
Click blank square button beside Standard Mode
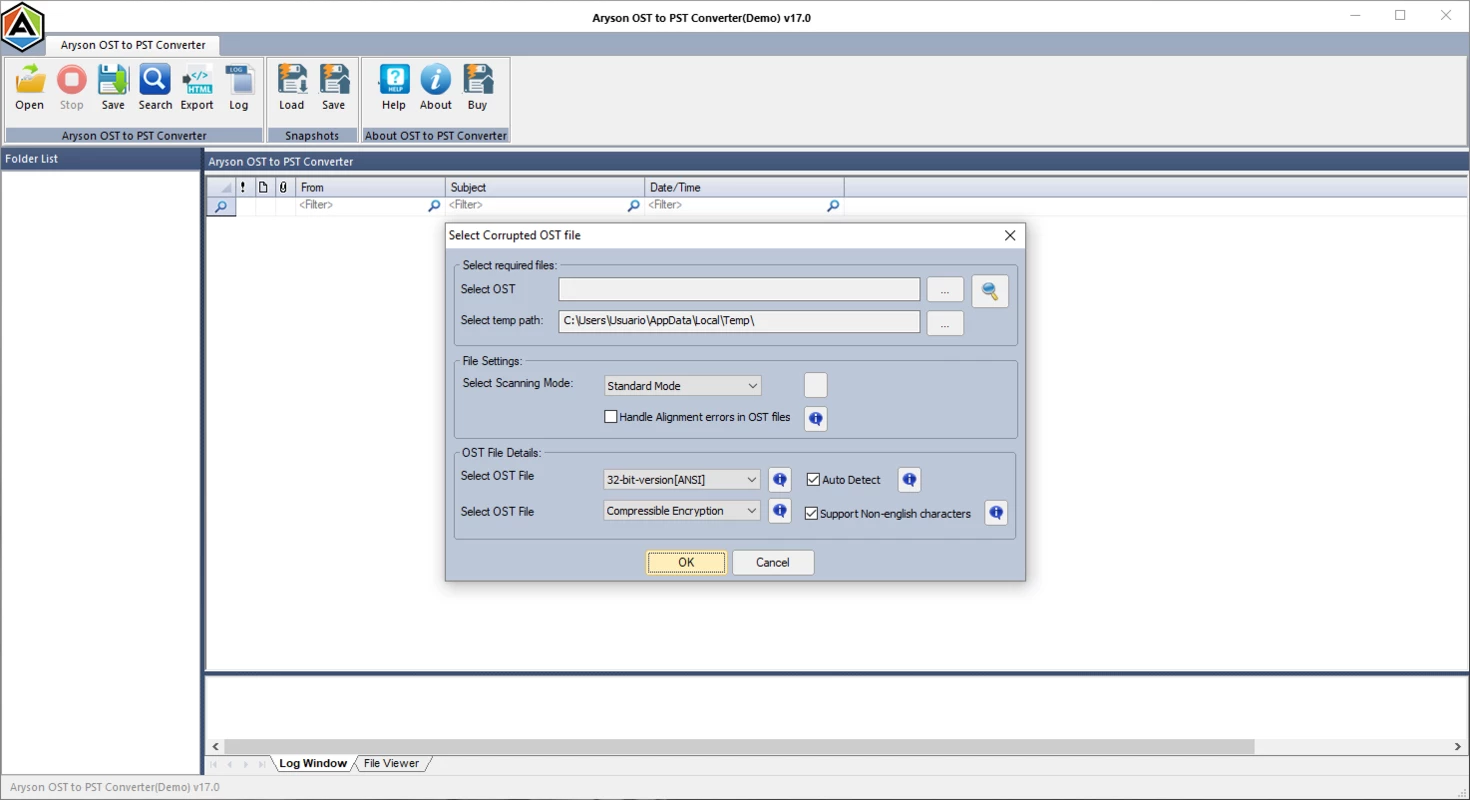(x=816, y=385)
